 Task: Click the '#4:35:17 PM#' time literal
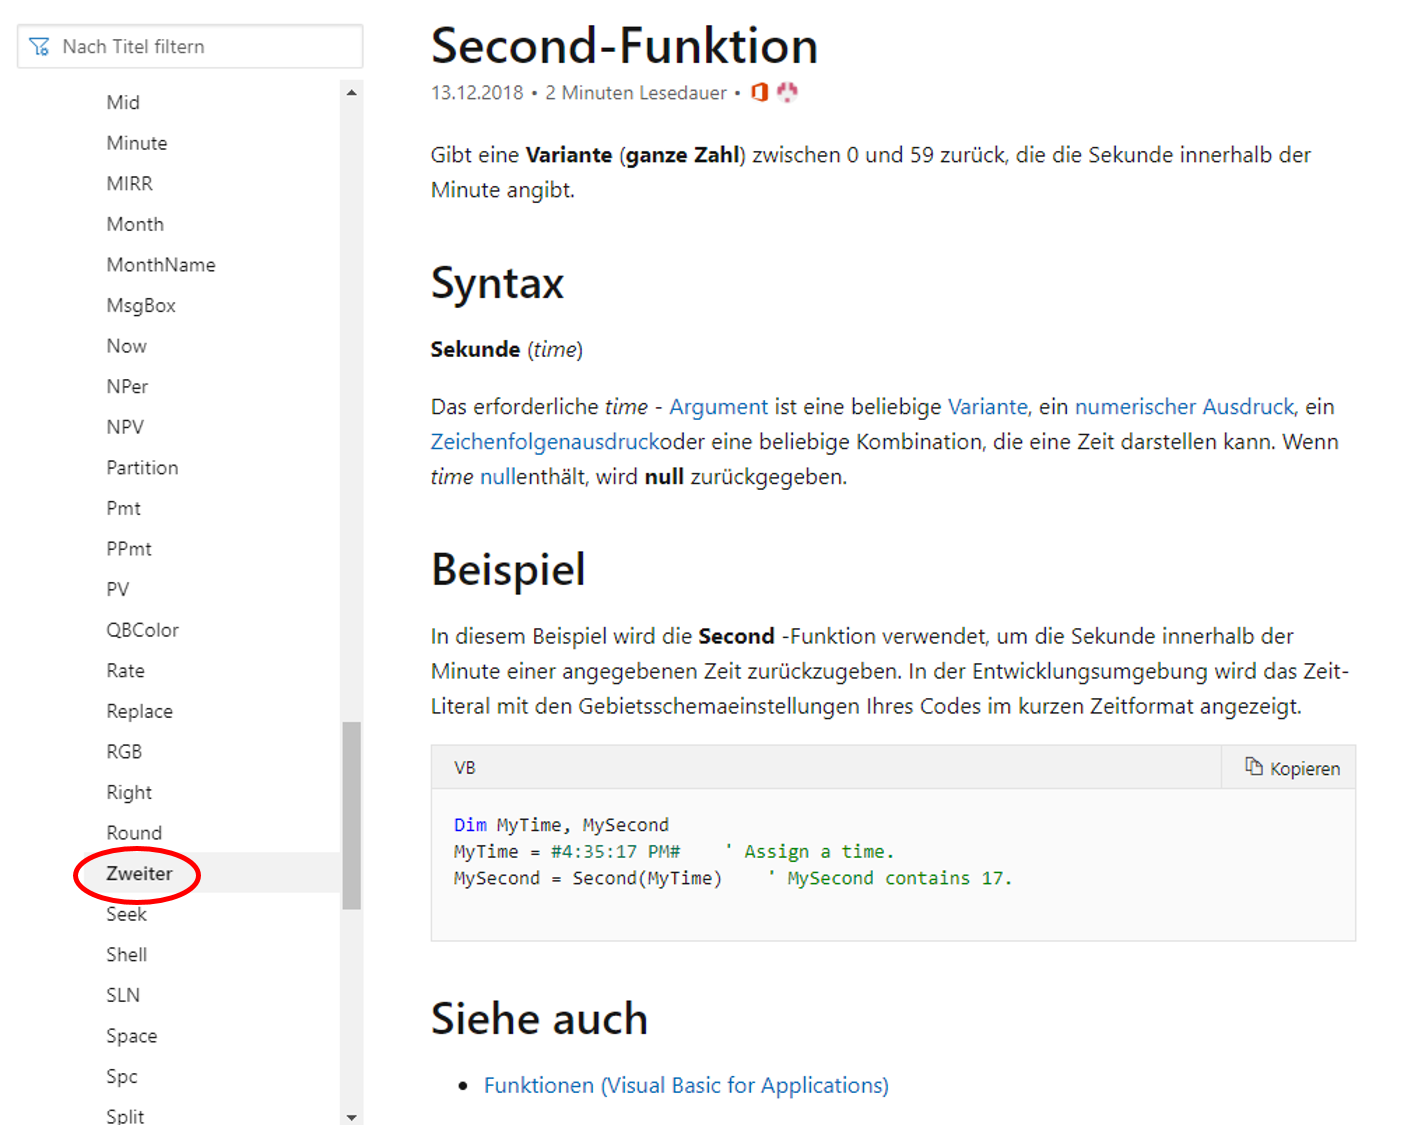[615, 852]
